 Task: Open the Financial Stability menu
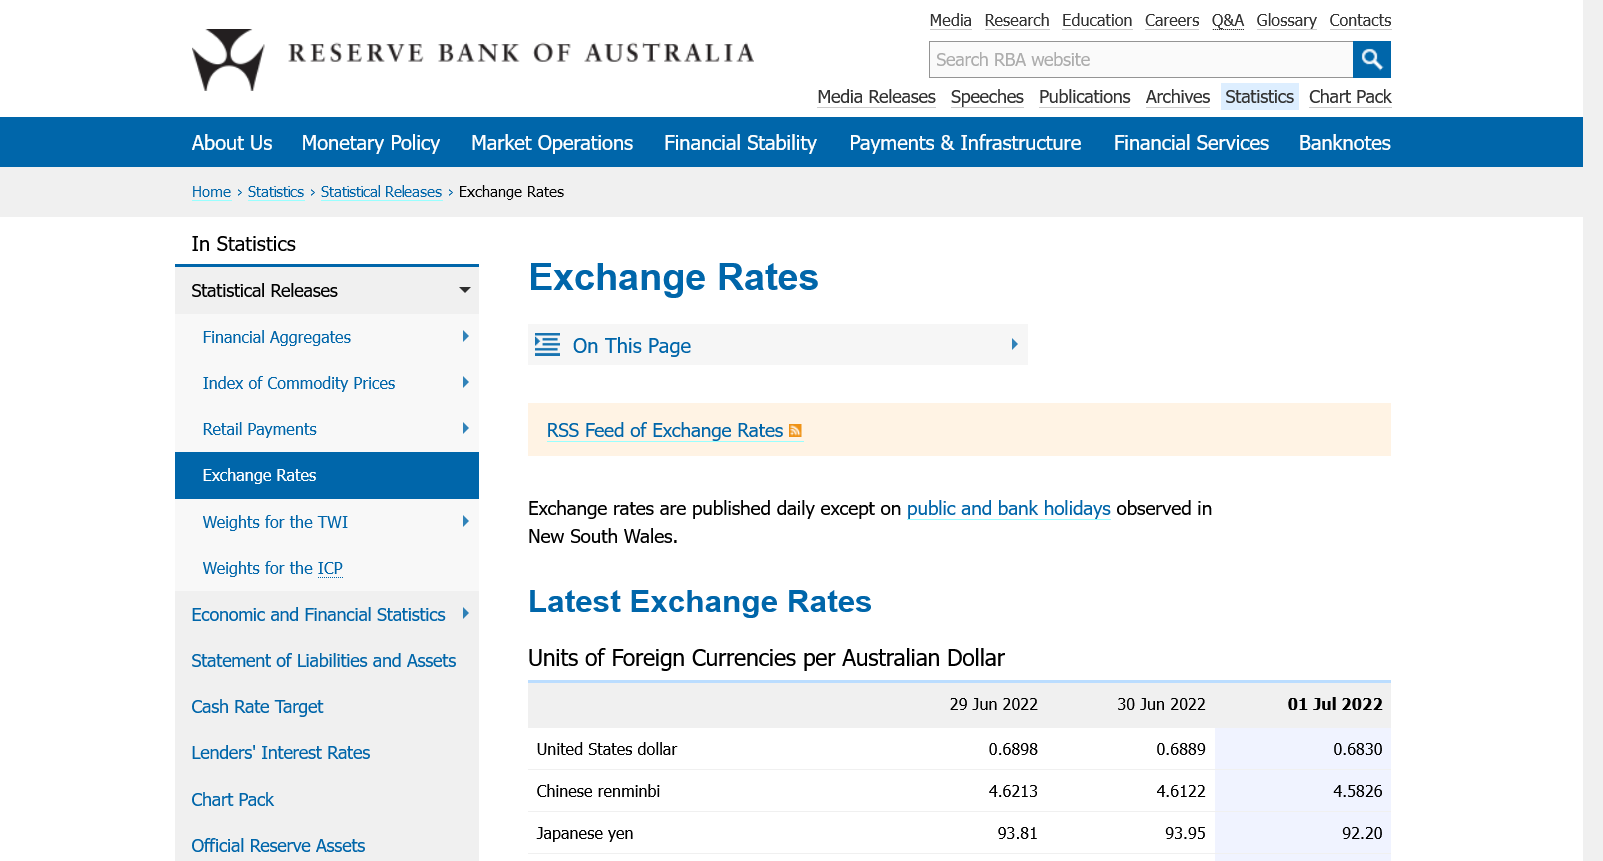(x=740, y=143)
